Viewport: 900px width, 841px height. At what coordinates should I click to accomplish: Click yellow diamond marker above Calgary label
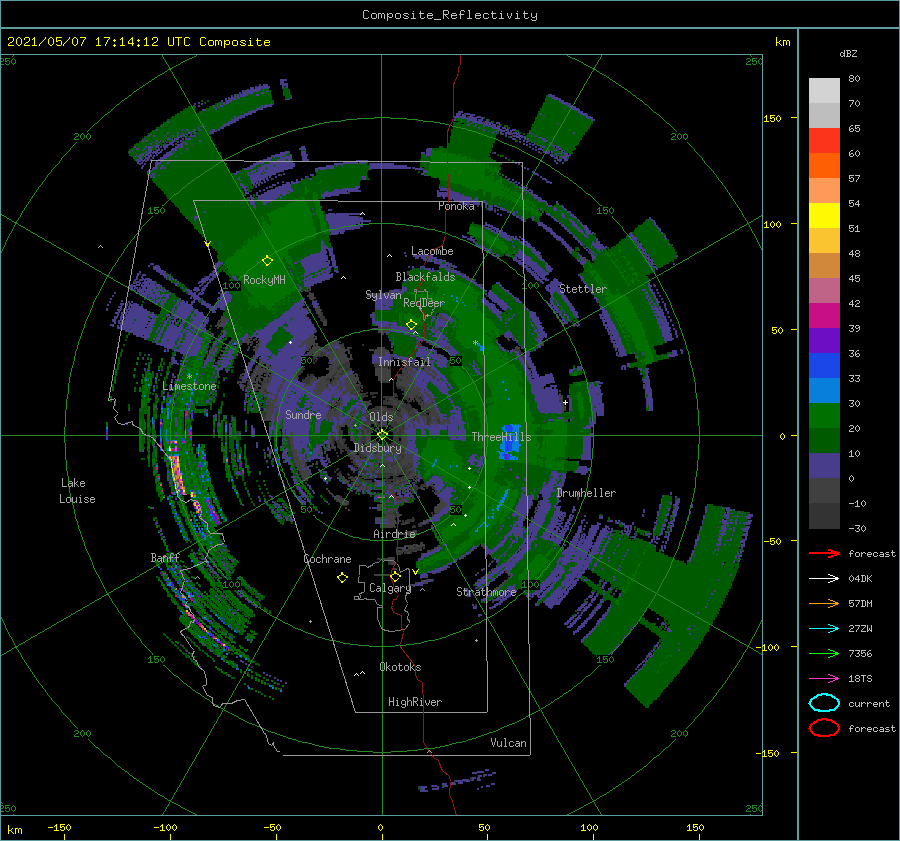(395, 576)
